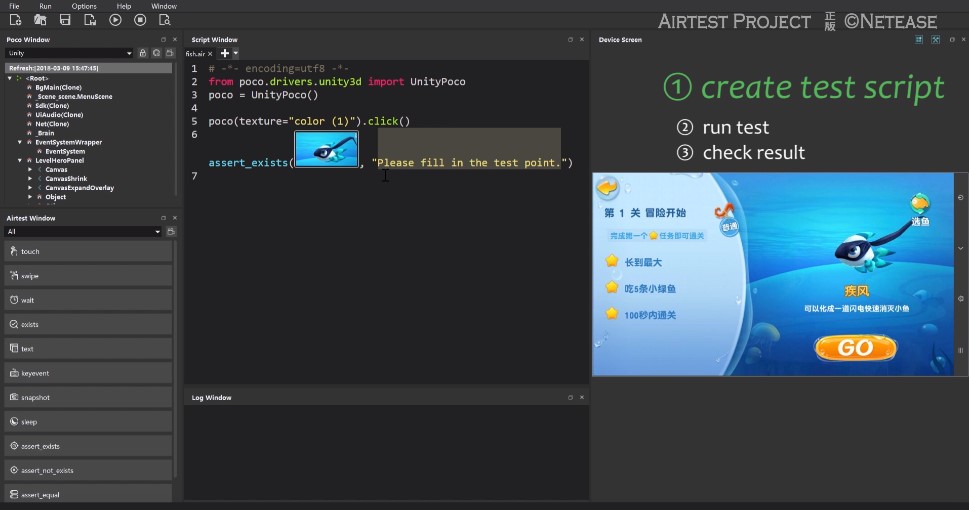969x510 pixels.
Task: Select UIAudio(Clone) tree item
Action: [59, 115]
